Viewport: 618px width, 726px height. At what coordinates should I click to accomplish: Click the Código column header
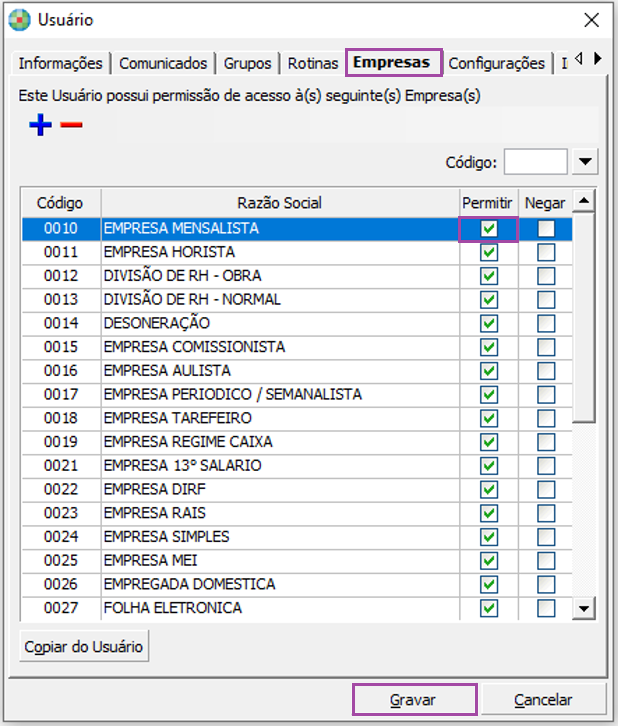[x=60, y=203]
